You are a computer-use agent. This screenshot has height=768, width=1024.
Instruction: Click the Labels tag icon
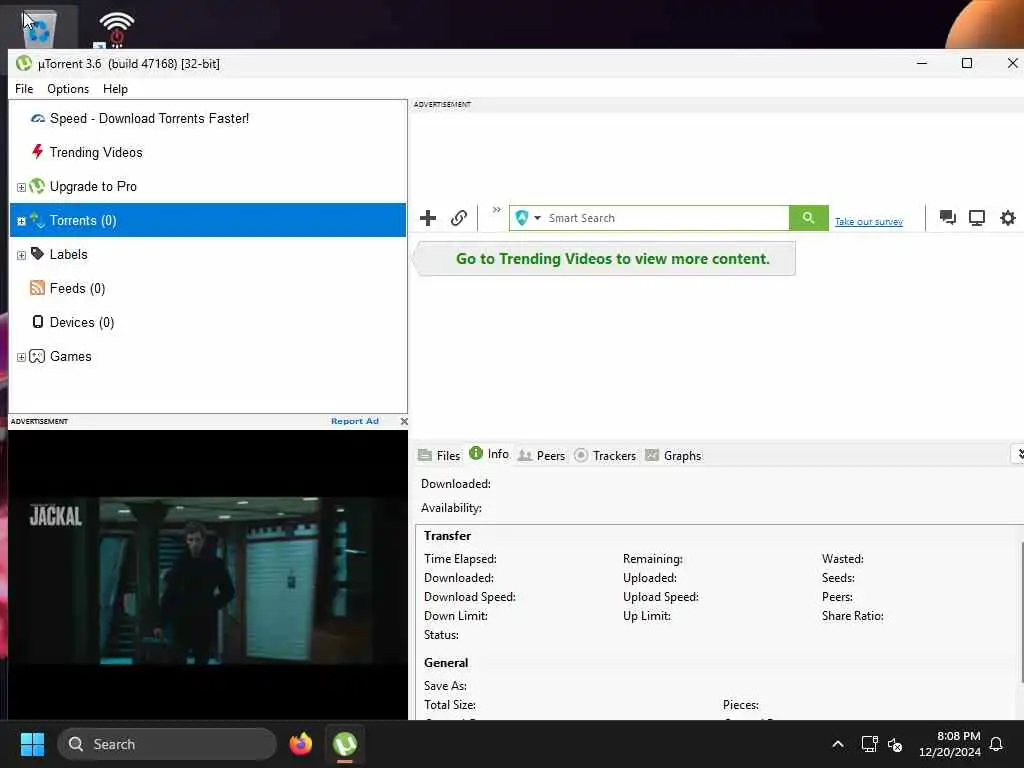(x=38, y=253)
